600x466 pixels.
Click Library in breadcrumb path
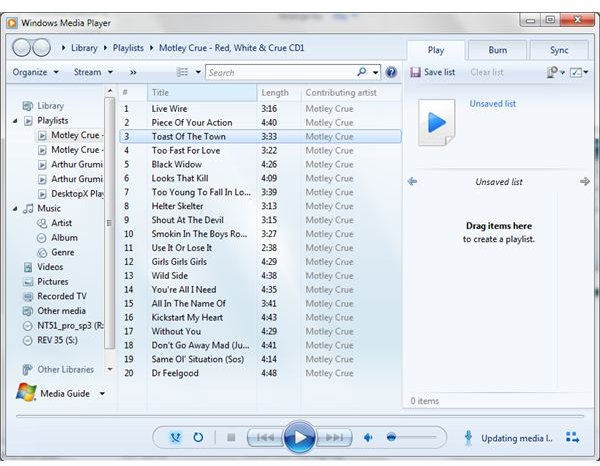pyautogui.click(x=84, y=48)
